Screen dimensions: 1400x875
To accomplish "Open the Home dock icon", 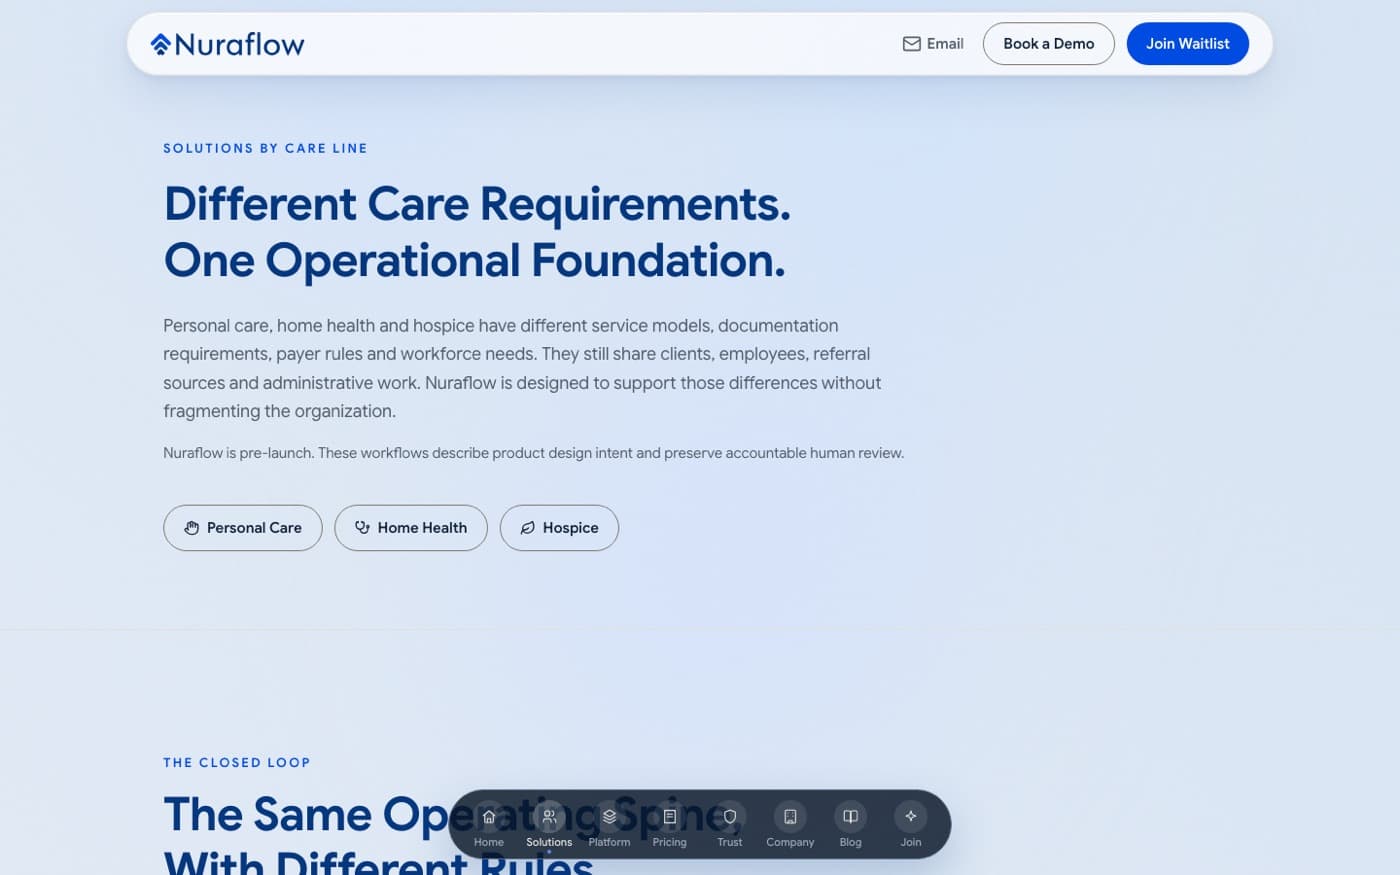I will coord(489,817).
